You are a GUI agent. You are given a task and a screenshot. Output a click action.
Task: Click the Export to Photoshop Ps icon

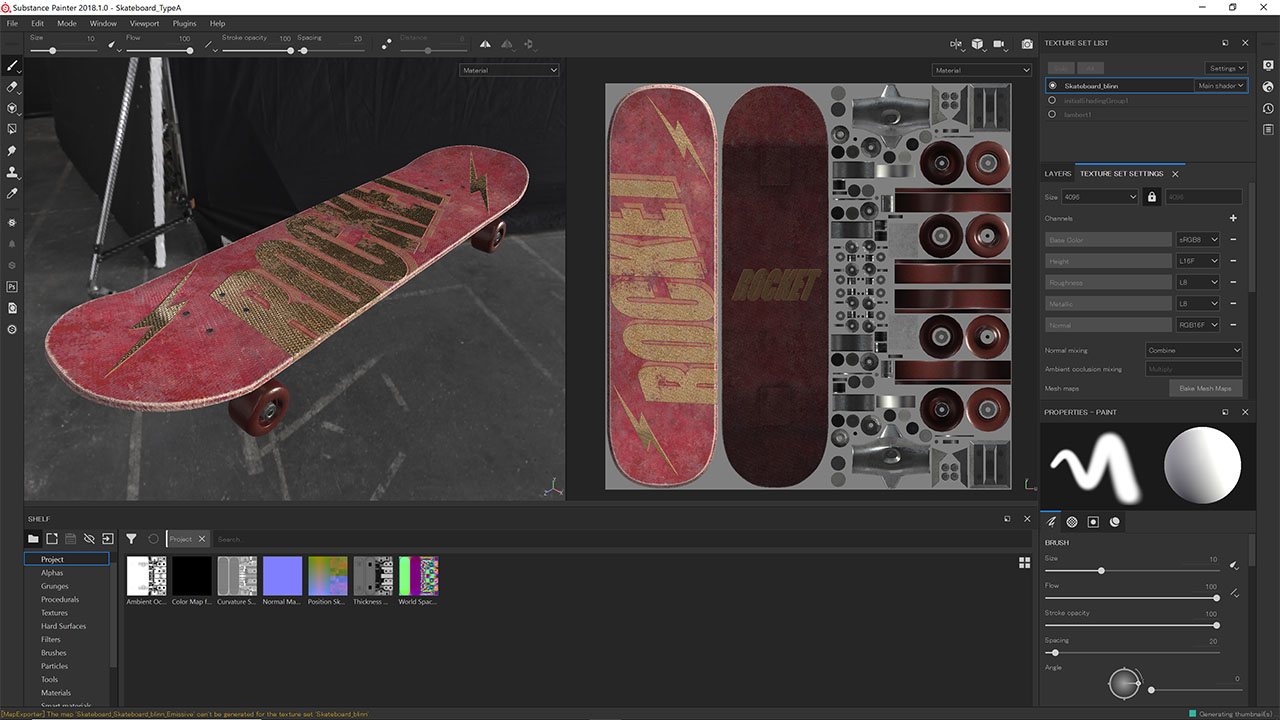(12, 286)
